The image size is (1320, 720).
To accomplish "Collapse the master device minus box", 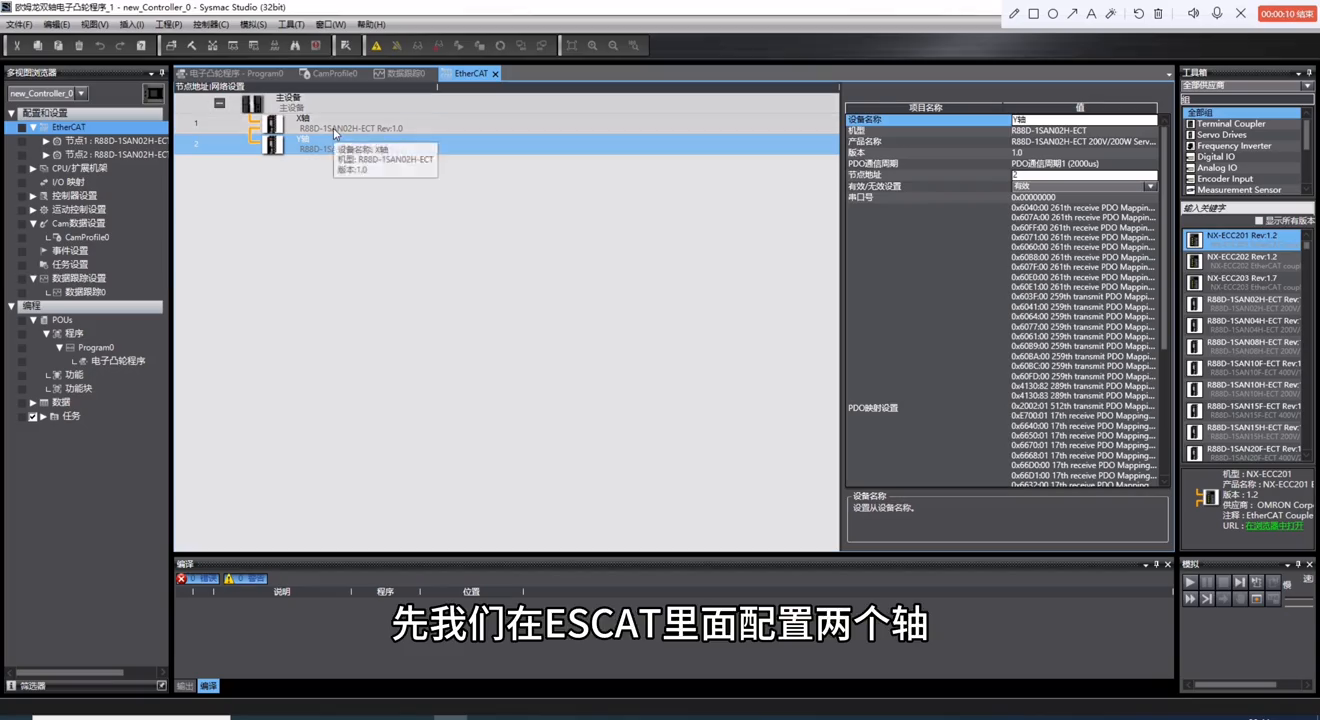I will (219, 103).
